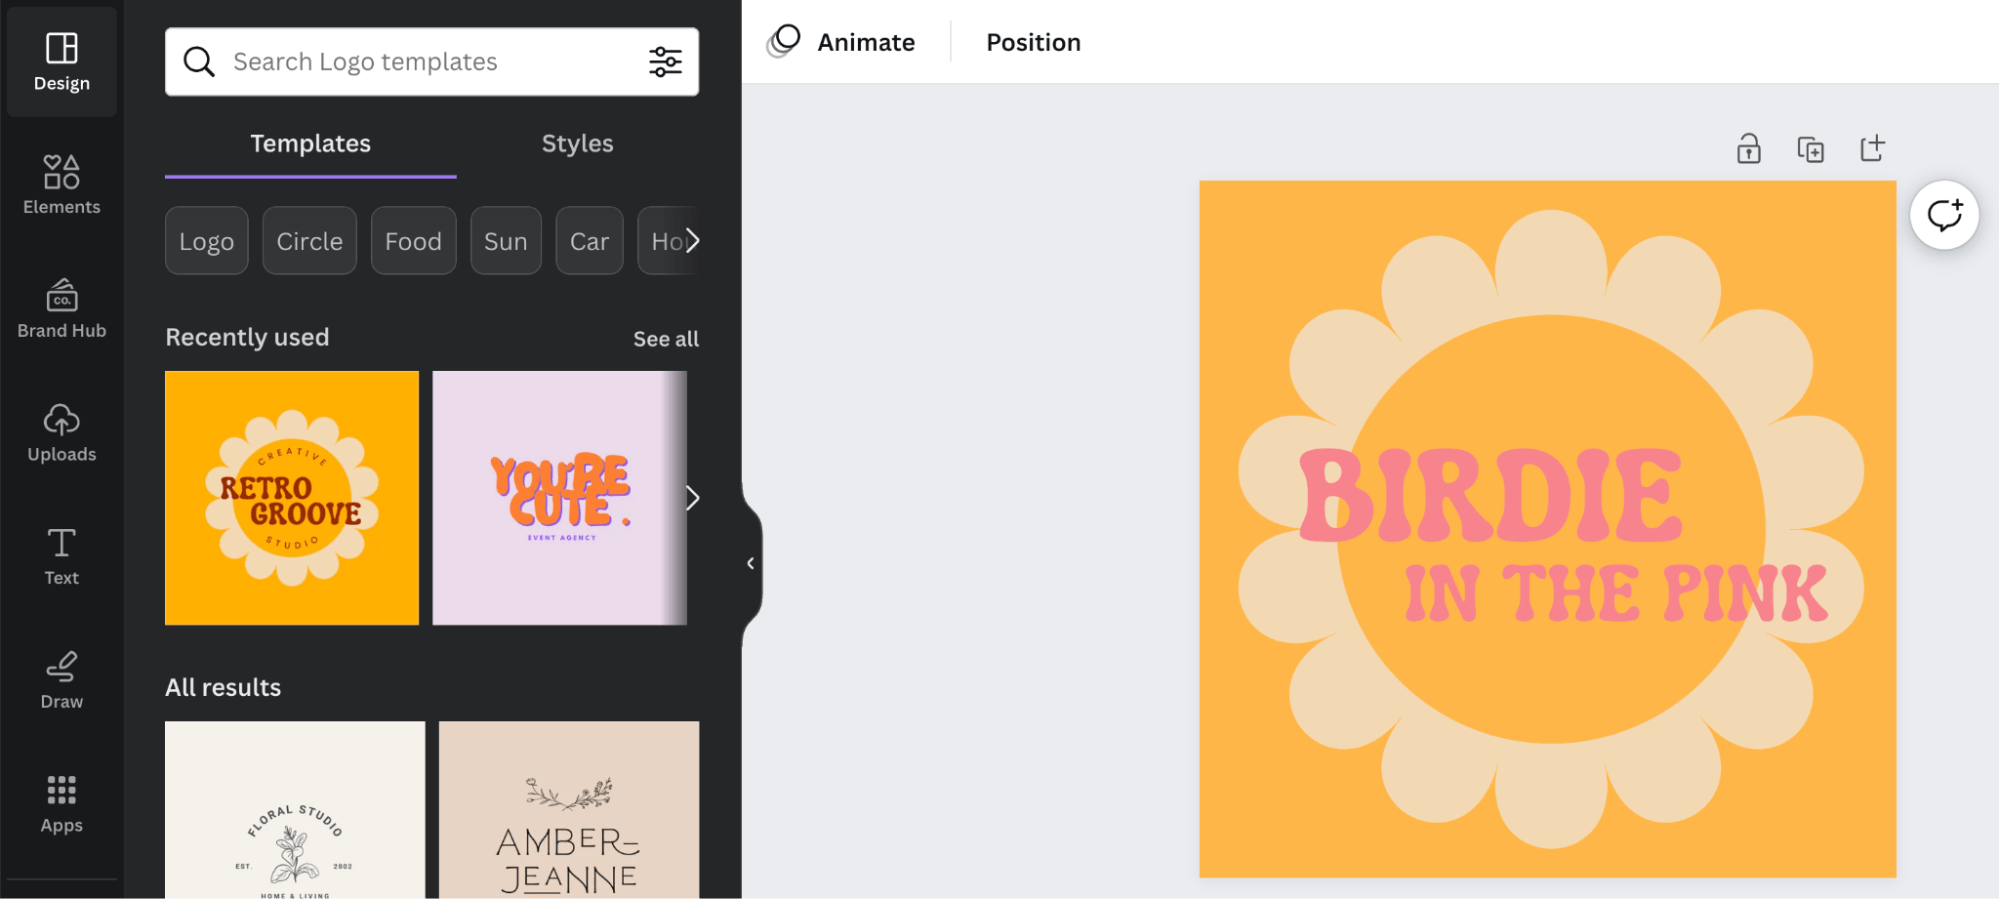Open the Elements panel in sidebar
This screenshot has height=899, width=1999.
[61, 185]
